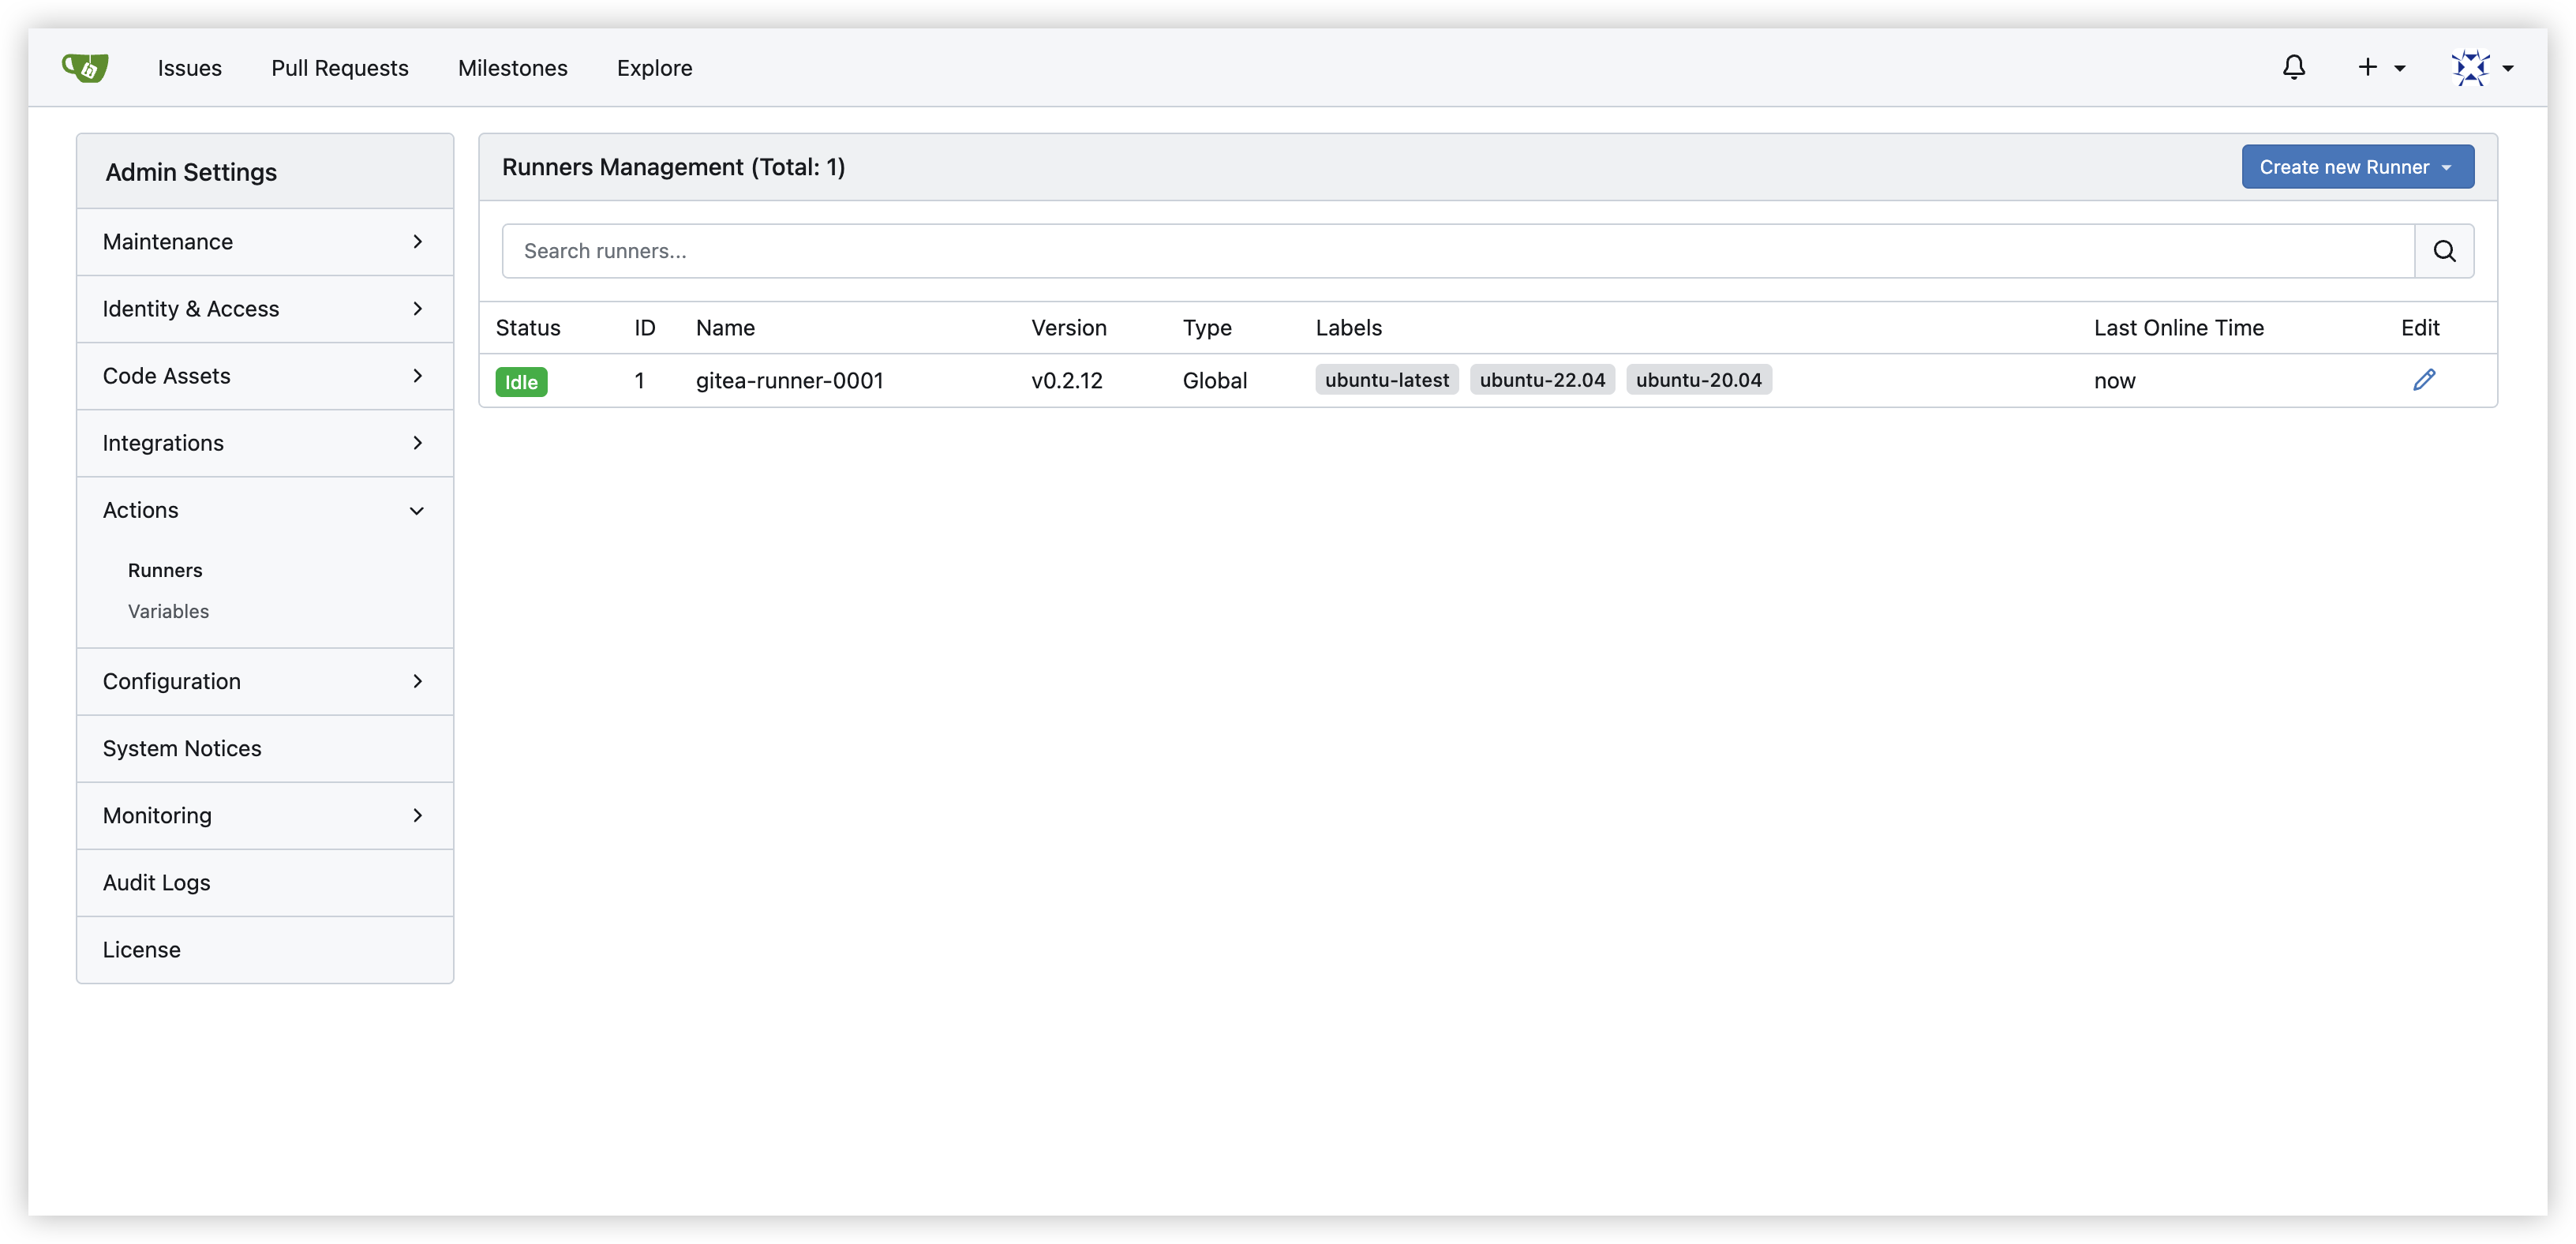Expand the Monitoring section
Screen dimensions: 2576x1244
pos(265,815)
